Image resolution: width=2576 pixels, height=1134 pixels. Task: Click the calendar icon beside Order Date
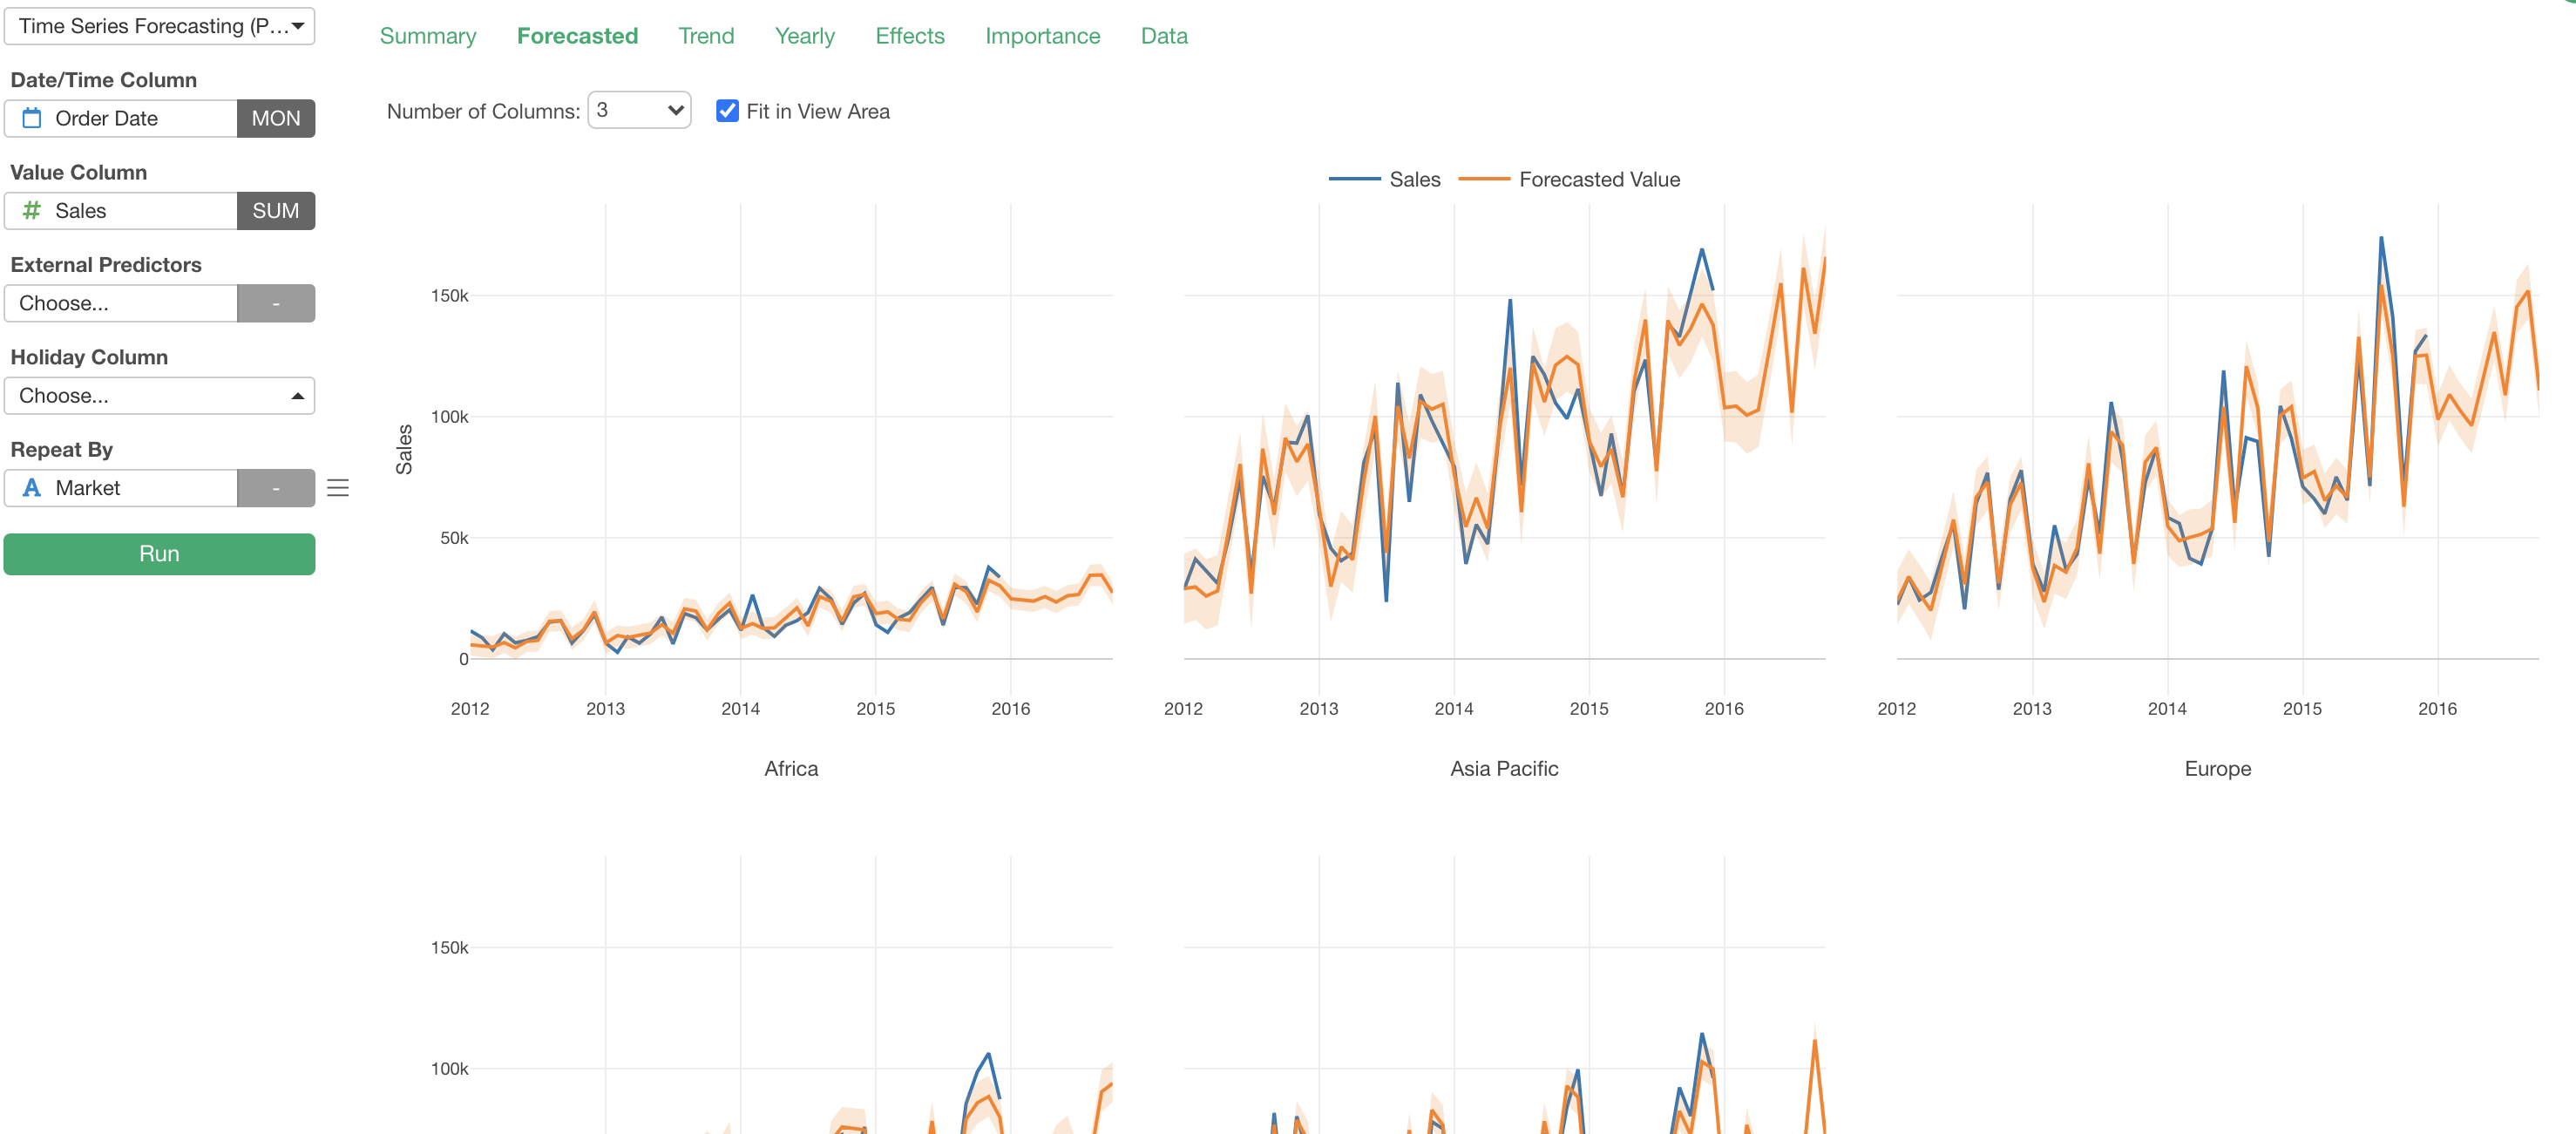(x=32, y=118)
